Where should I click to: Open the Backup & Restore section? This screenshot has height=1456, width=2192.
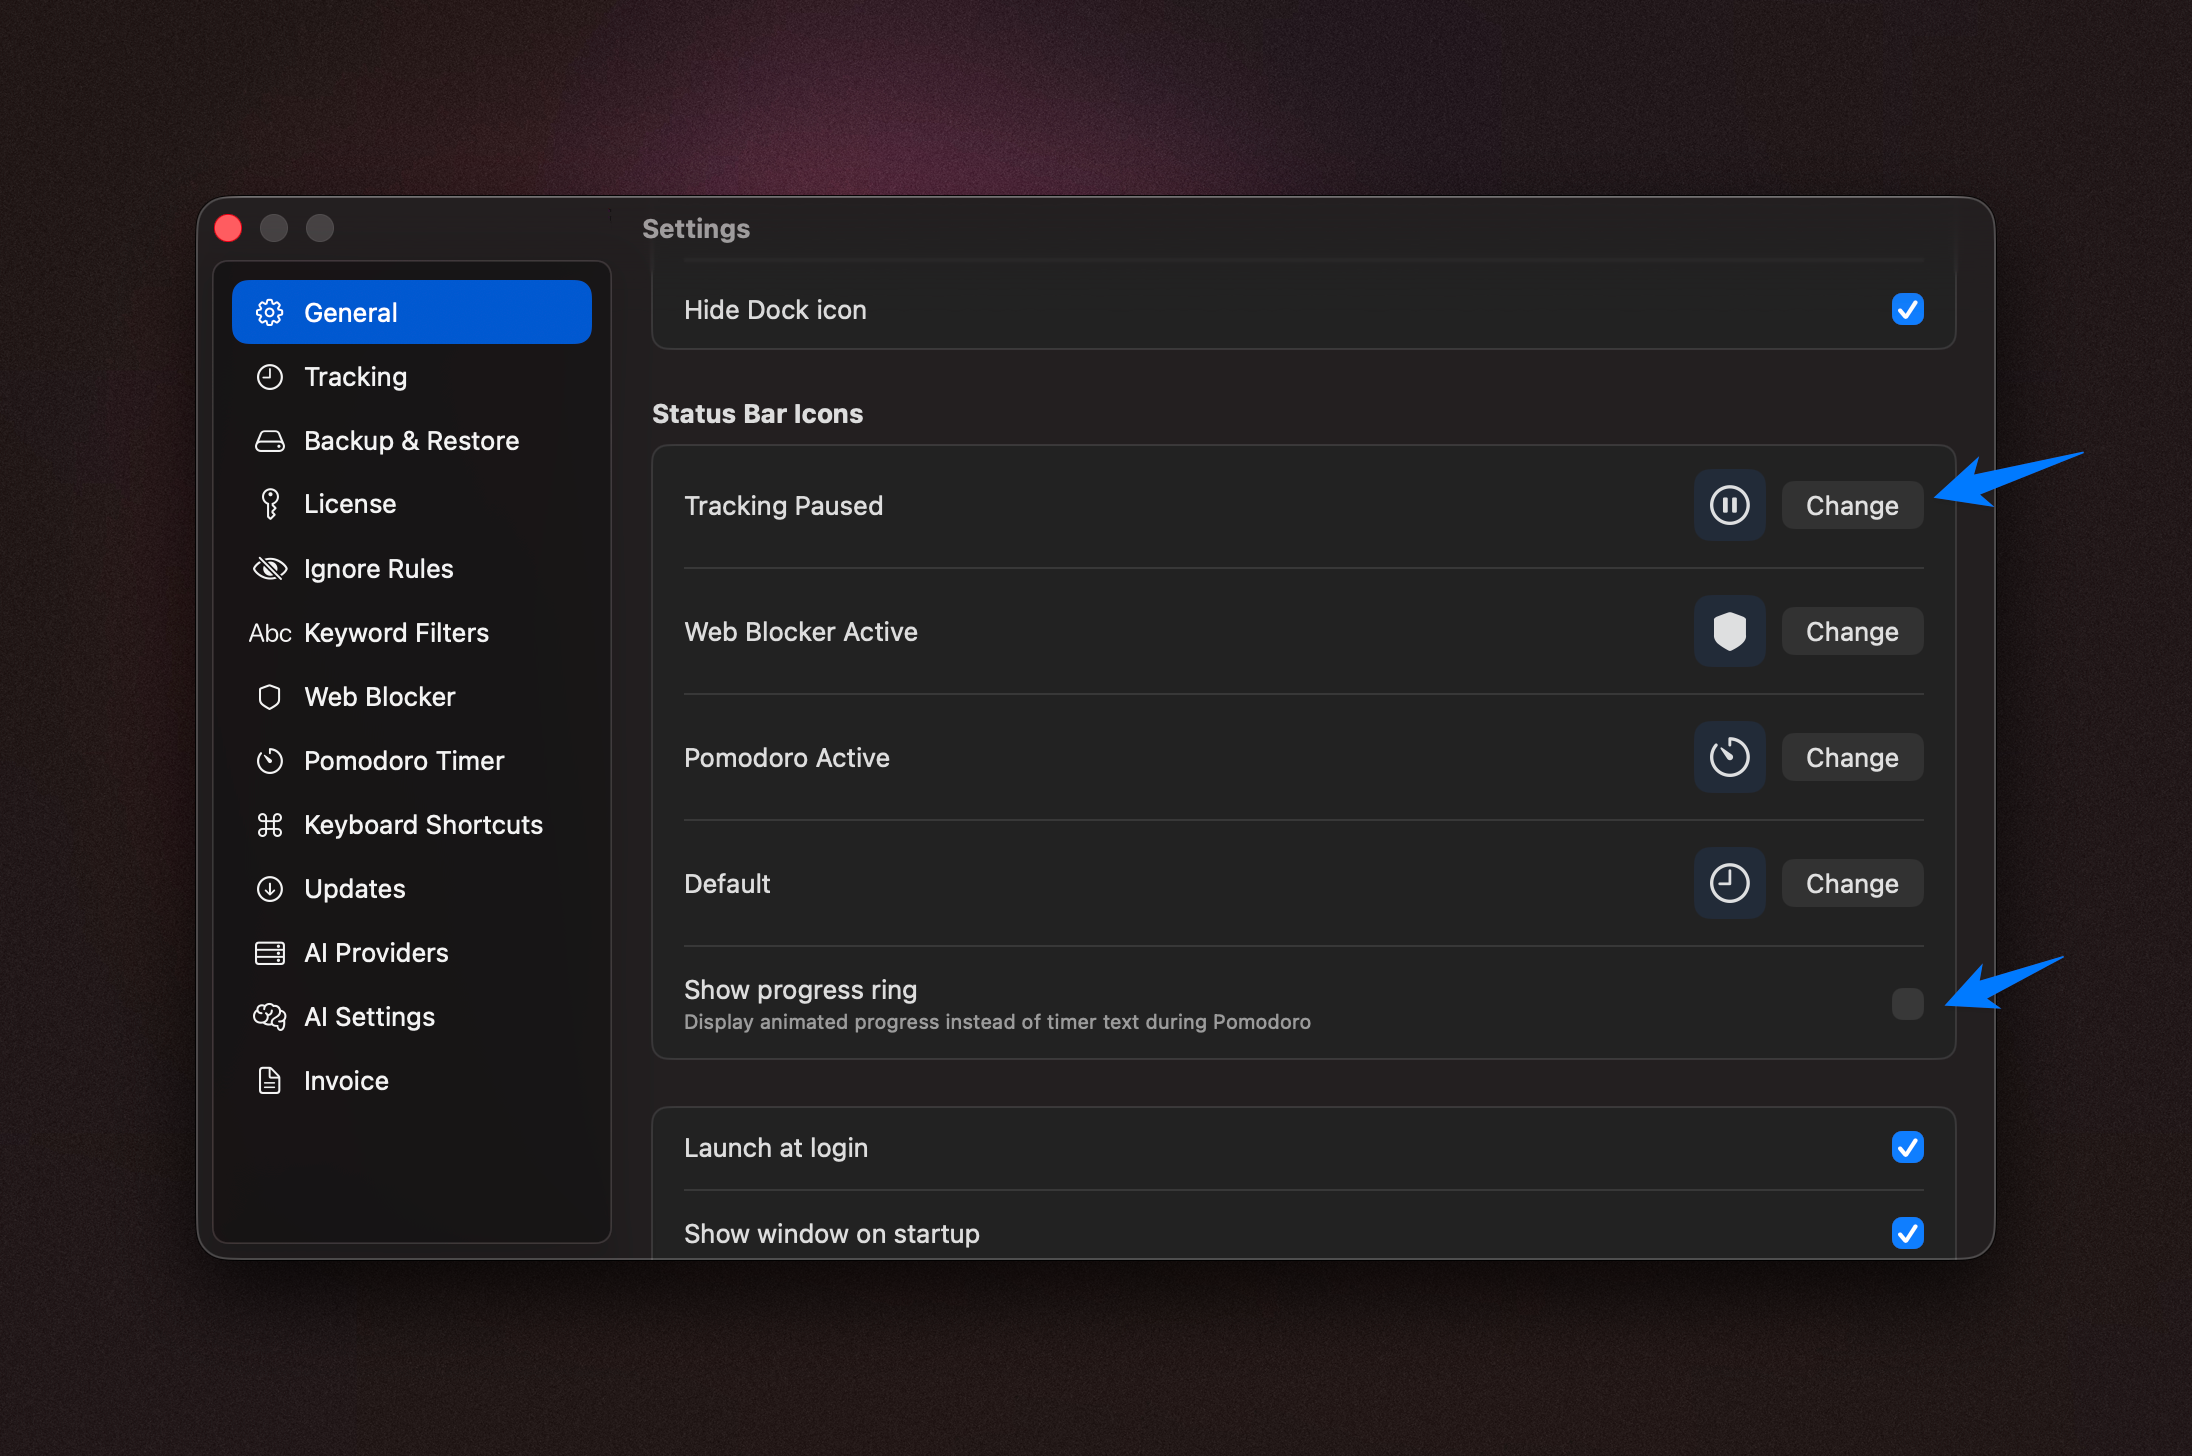click(411, 441)
